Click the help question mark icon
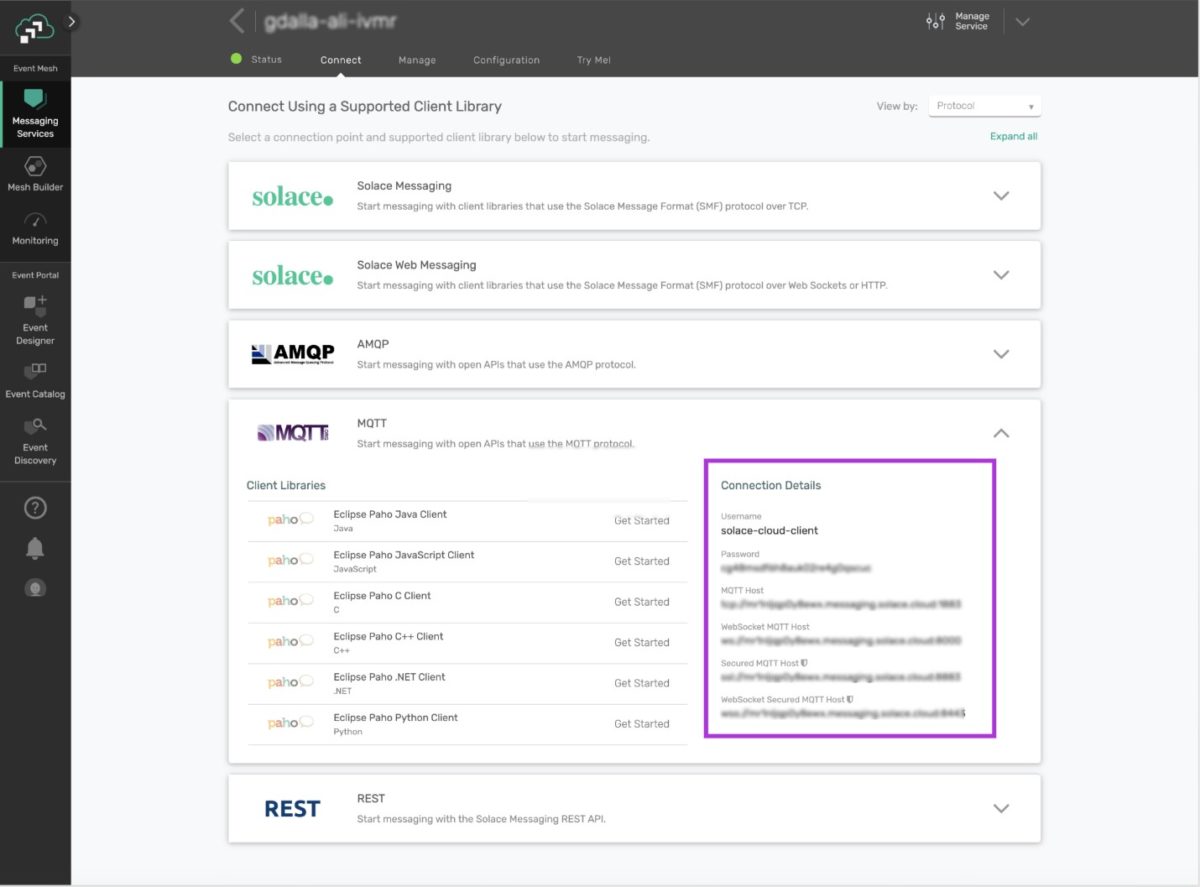This screenshot has width=1200, height=887. click(35, 508)
